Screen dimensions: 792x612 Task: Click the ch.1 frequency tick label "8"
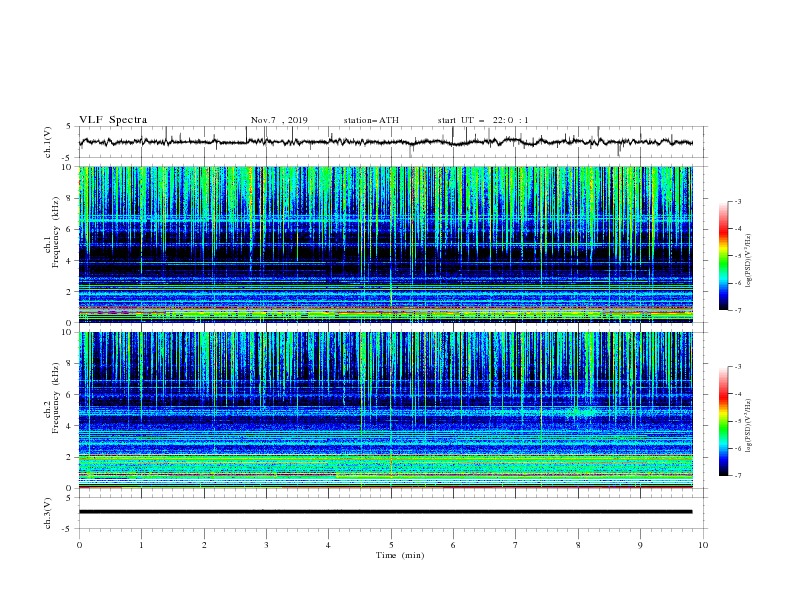point(69,198)
